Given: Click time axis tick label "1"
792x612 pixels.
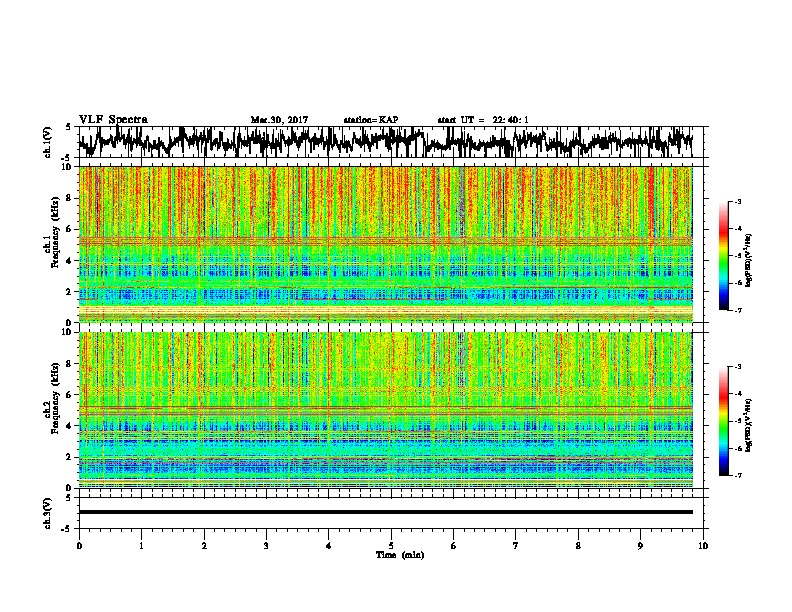Looking at the screenshot, I should coord(141,546).
